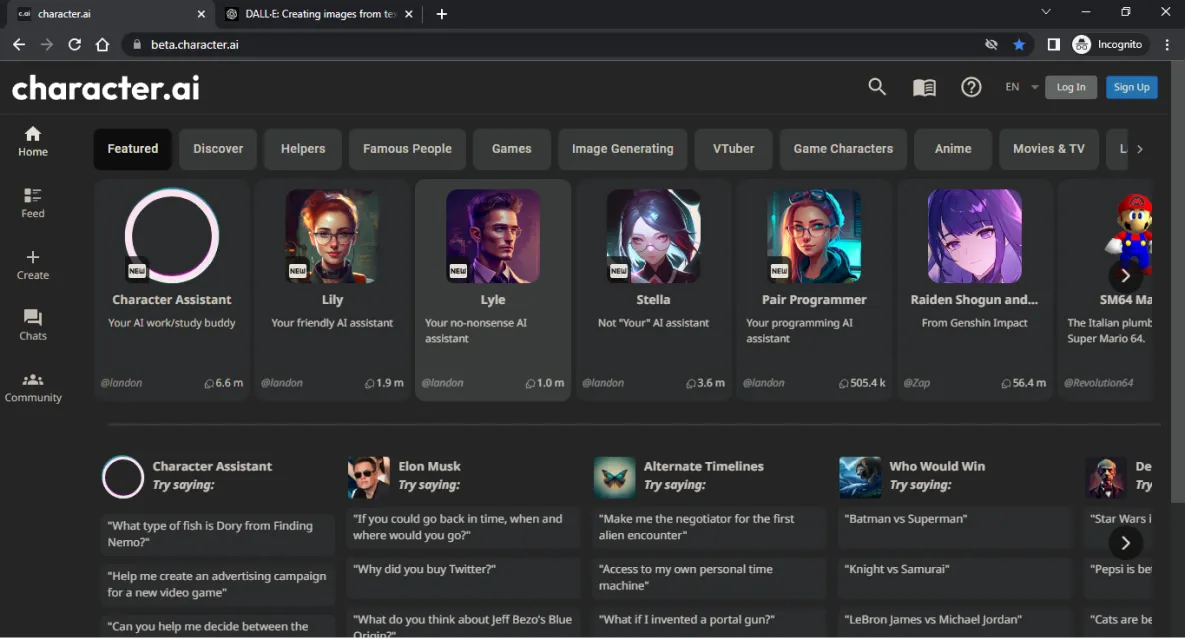This screenshot has height=638, width=1186.
Task: Open Raiden Shogun avatar
Action: pos(974,235)
